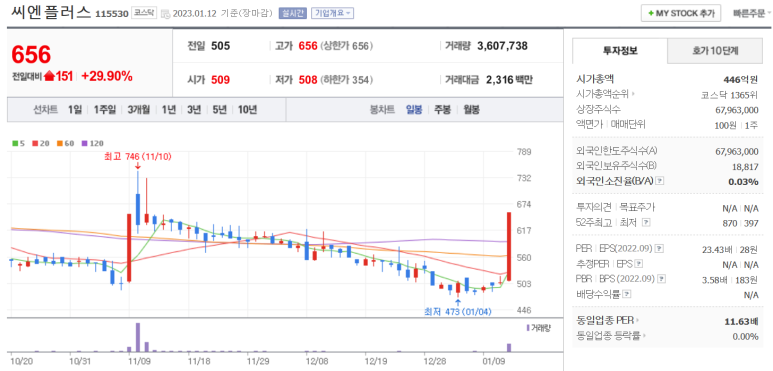Click the 23.43배 | 28원 value
The height and width of the screenshot is (371, 773).
point(730,249)
